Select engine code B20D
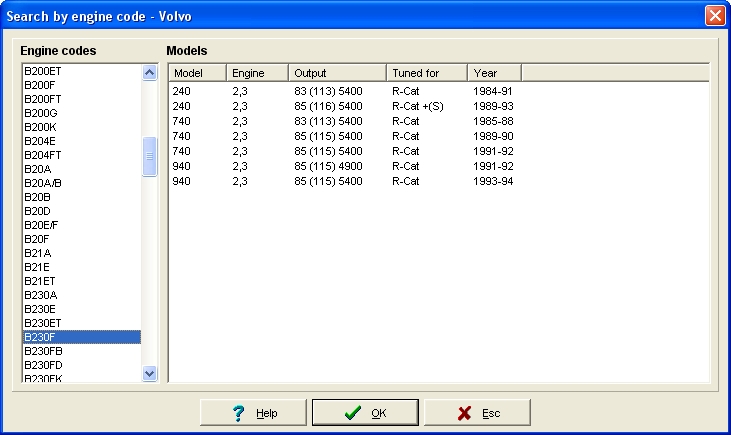 [x=82, y=211]
